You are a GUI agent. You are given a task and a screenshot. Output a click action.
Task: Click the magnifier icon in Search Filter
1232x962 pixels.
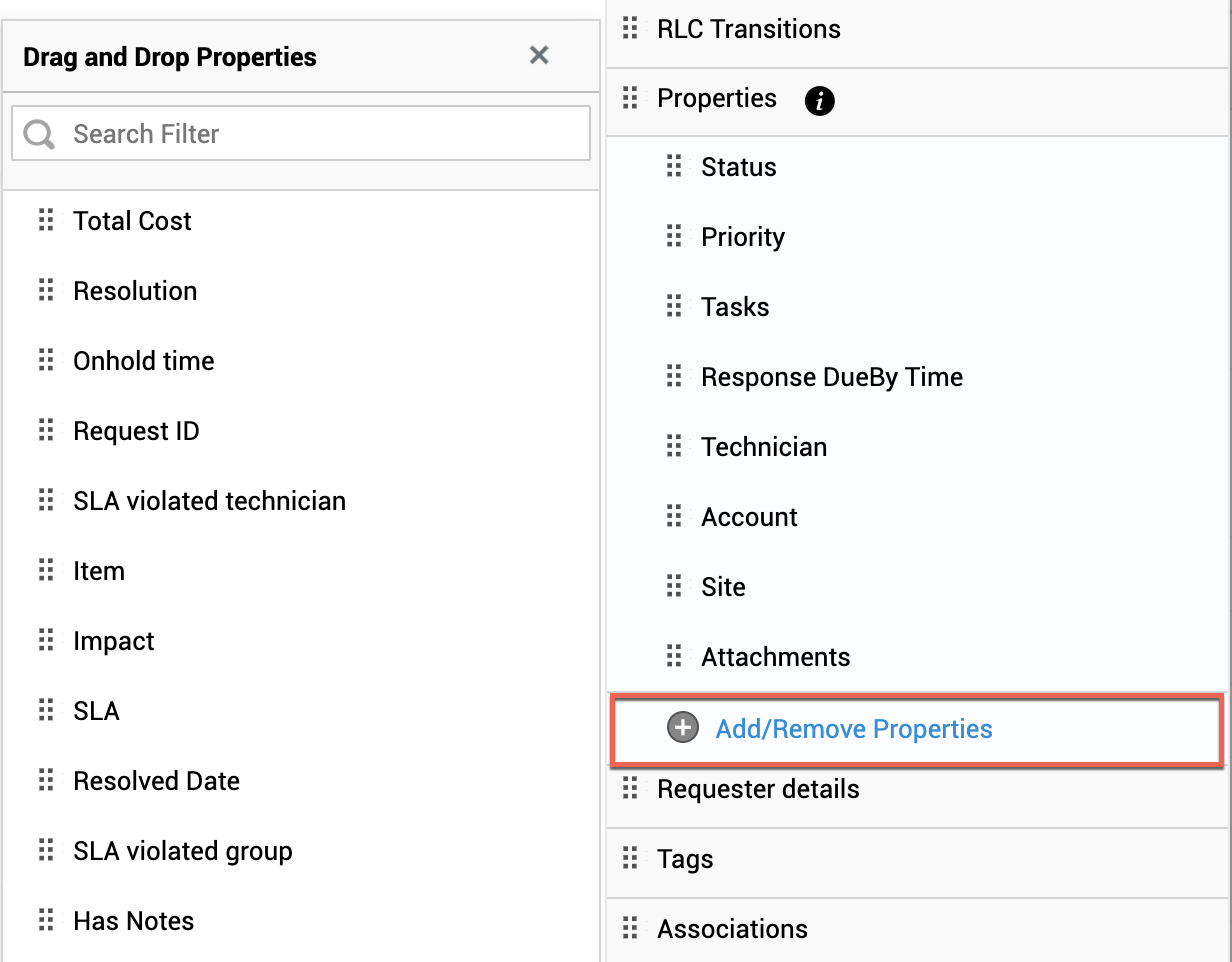click(x=39, y=134)
